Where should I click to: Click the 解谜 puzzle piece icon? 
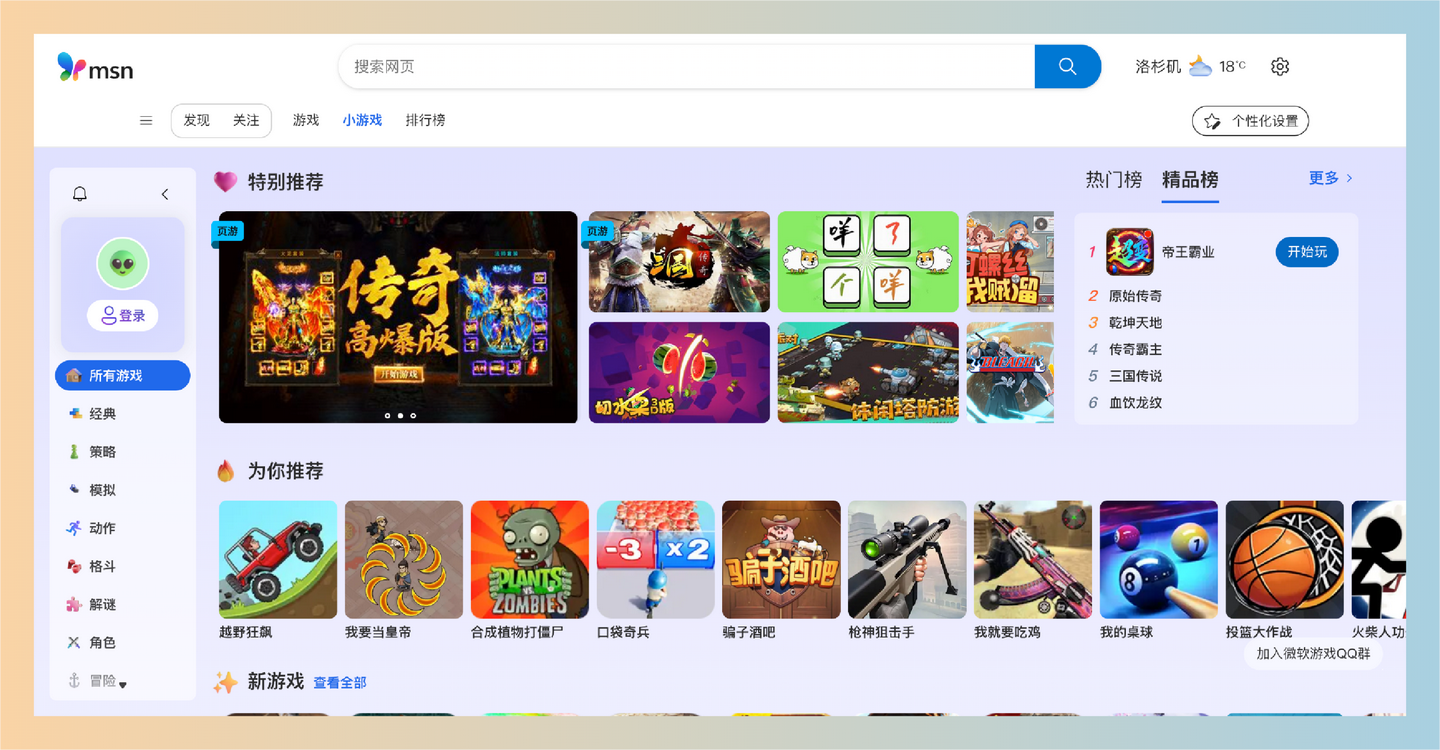(x=74, y=604)
